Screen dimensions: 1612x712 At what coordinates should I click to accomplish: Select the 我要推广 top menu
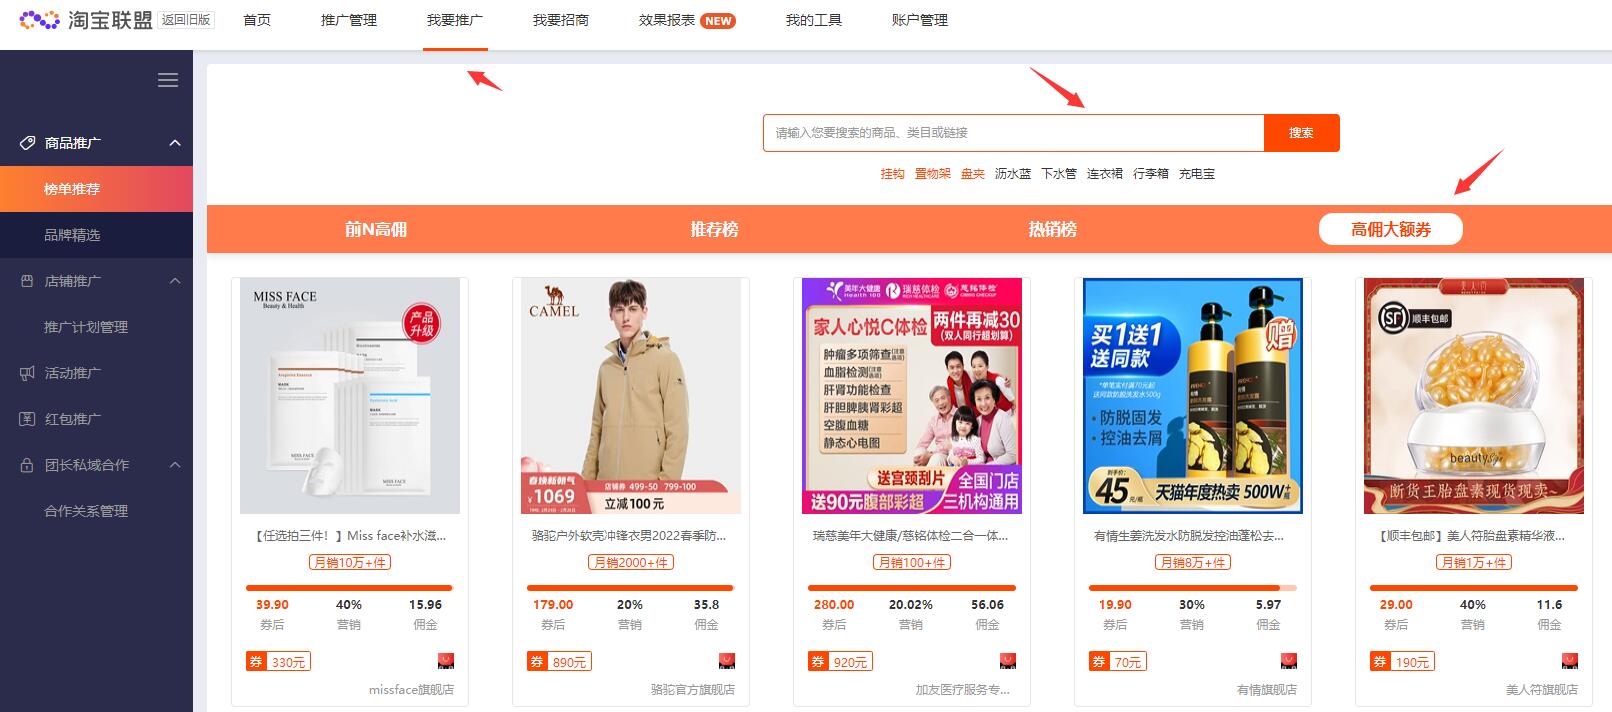click(455, 20)
